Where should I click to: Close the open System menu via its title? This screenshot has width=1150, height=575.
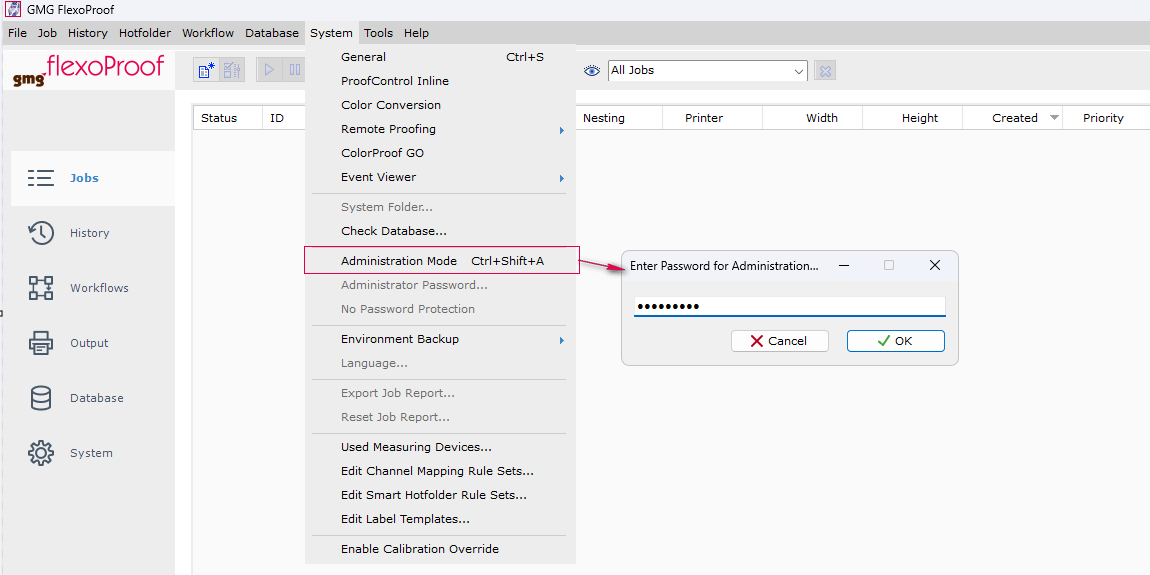tap(332, 33)
